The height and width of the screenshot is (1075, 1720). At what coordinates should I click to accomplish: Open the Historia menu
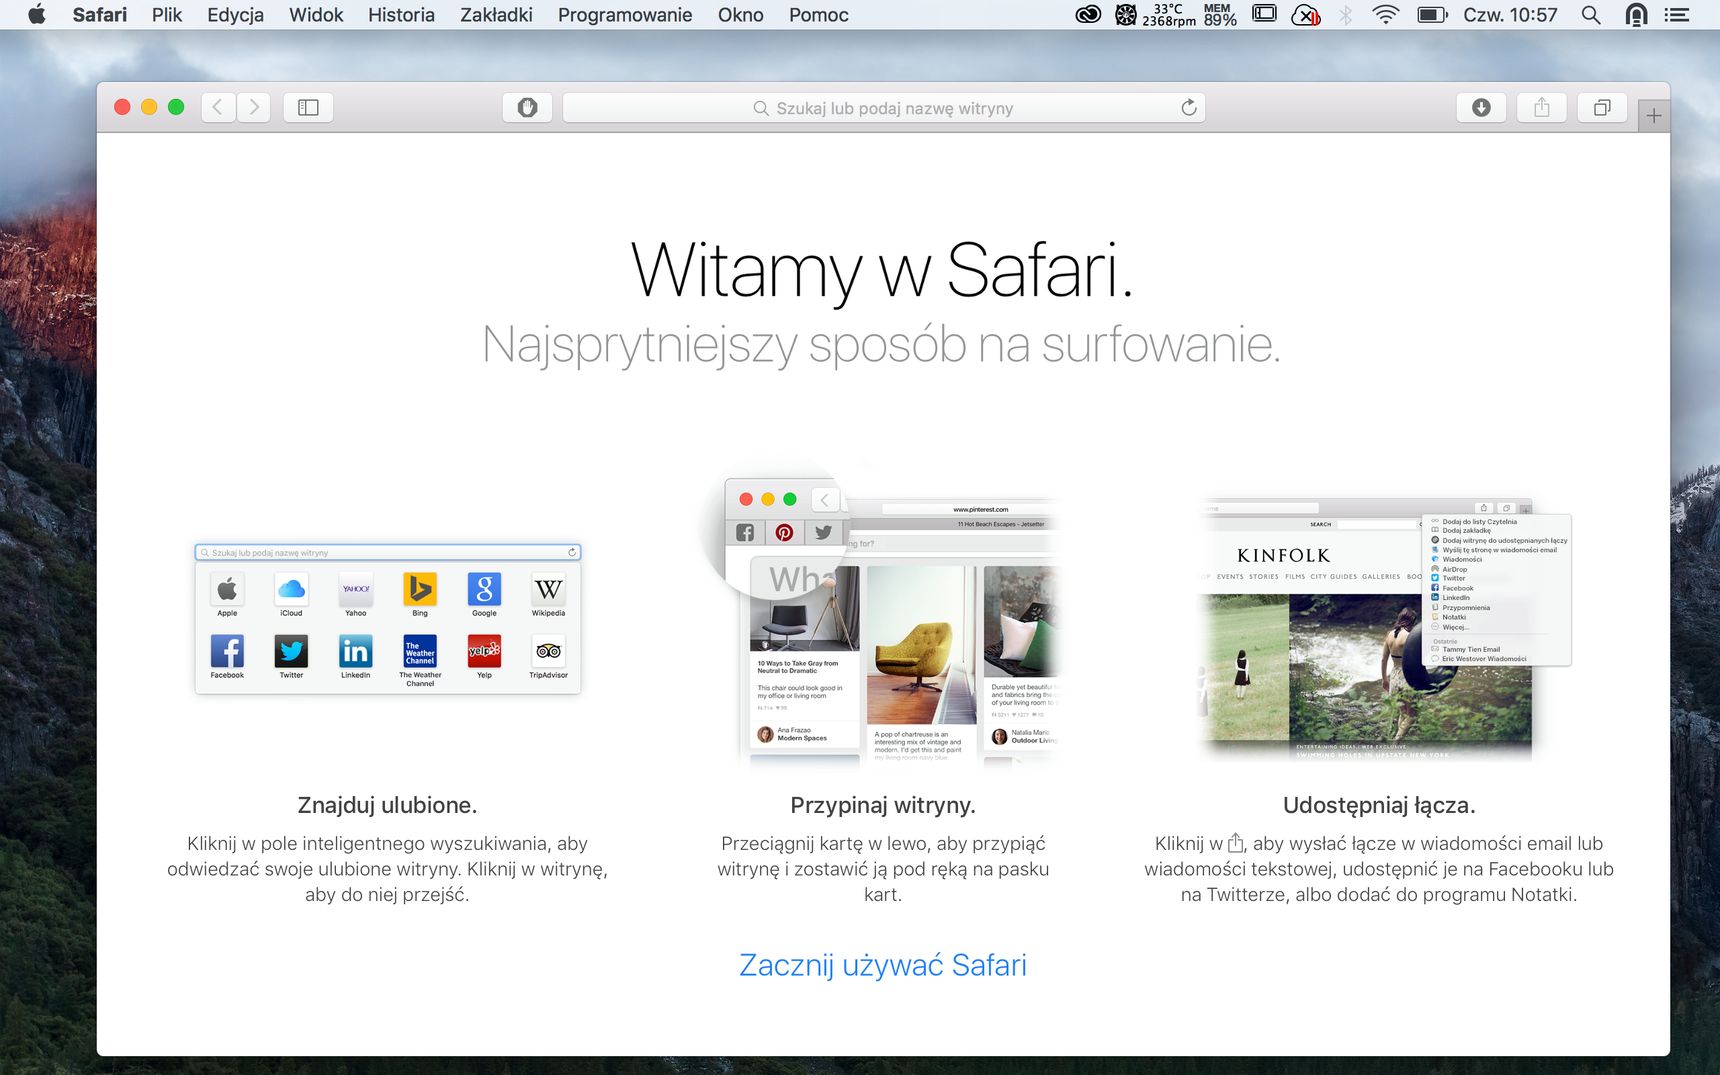(x=401, y=14)
